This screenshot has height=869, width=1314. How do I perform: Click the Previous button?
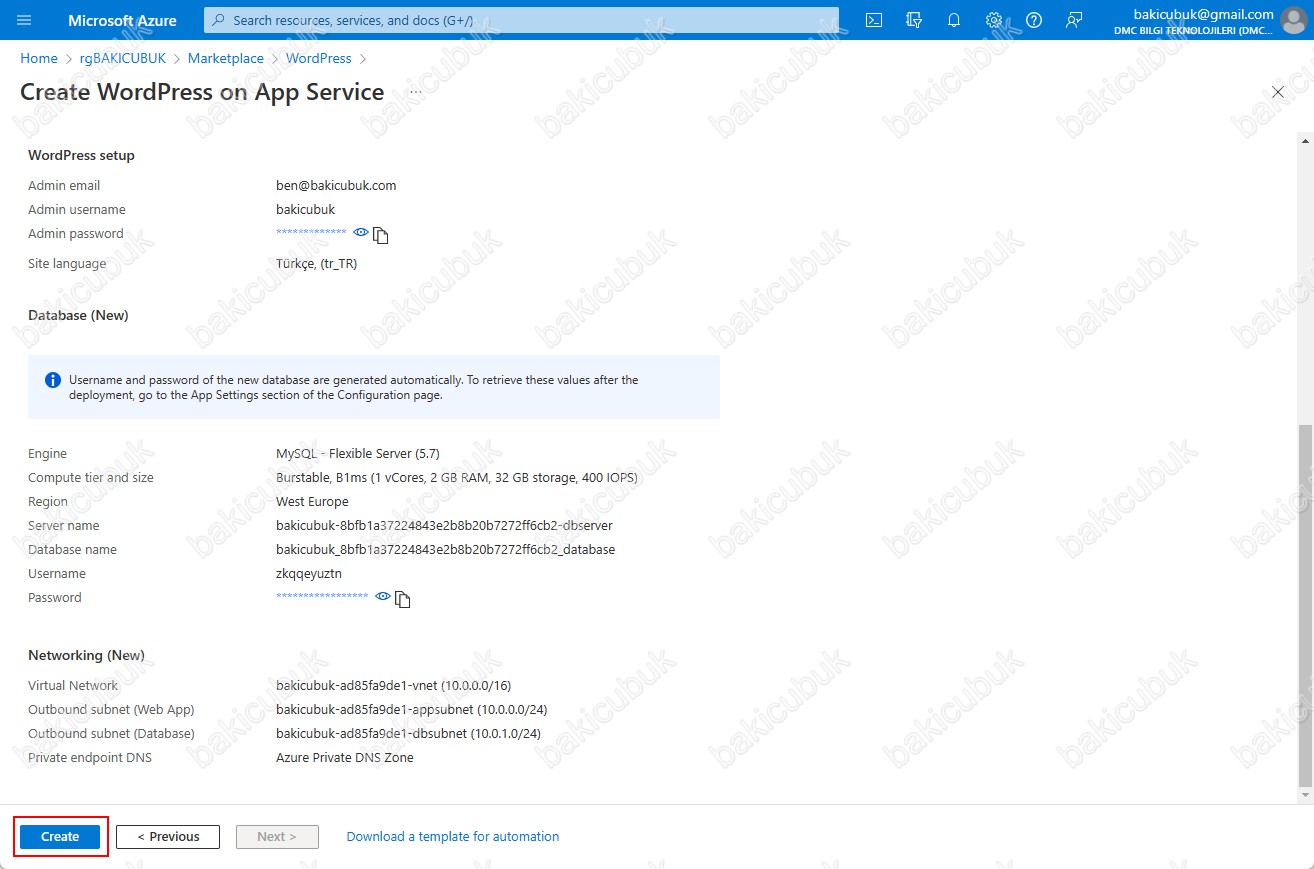point(168,837)
